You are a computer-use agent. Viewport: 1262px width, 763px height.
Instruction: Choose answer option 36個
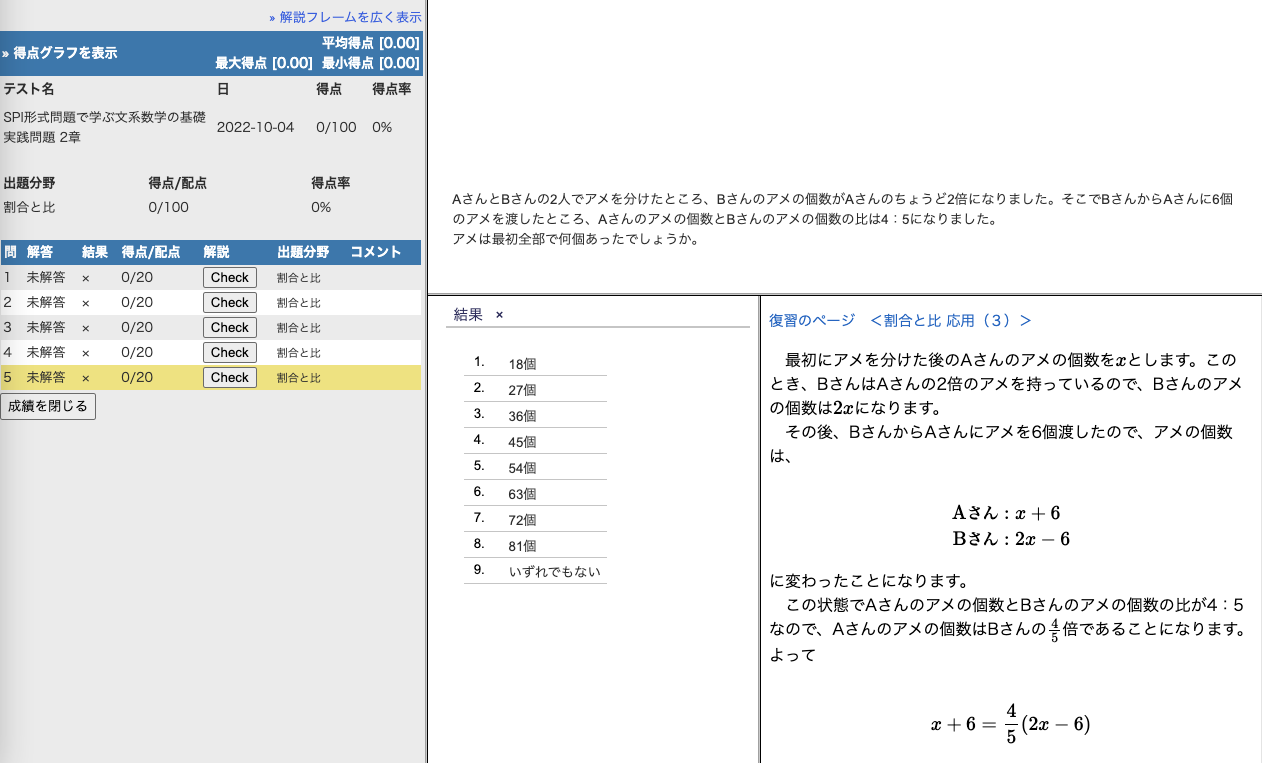pyautogui.click(x=522, y=416)
